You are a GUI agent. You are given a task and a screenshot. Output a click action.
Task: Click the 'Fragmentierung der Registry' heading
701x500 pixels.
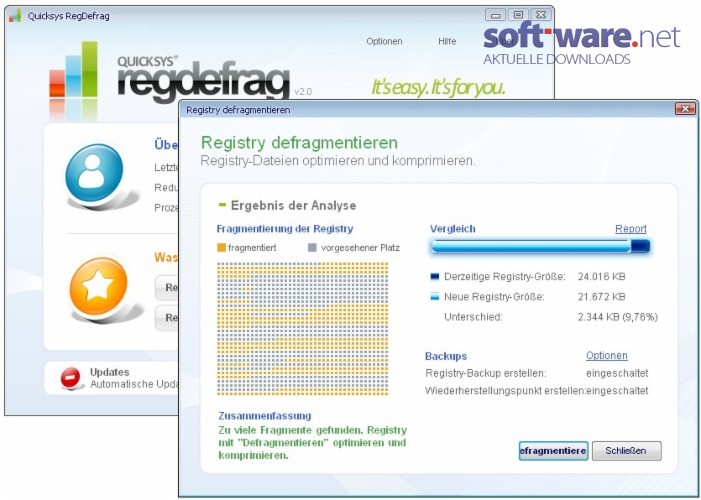(285, 229)
